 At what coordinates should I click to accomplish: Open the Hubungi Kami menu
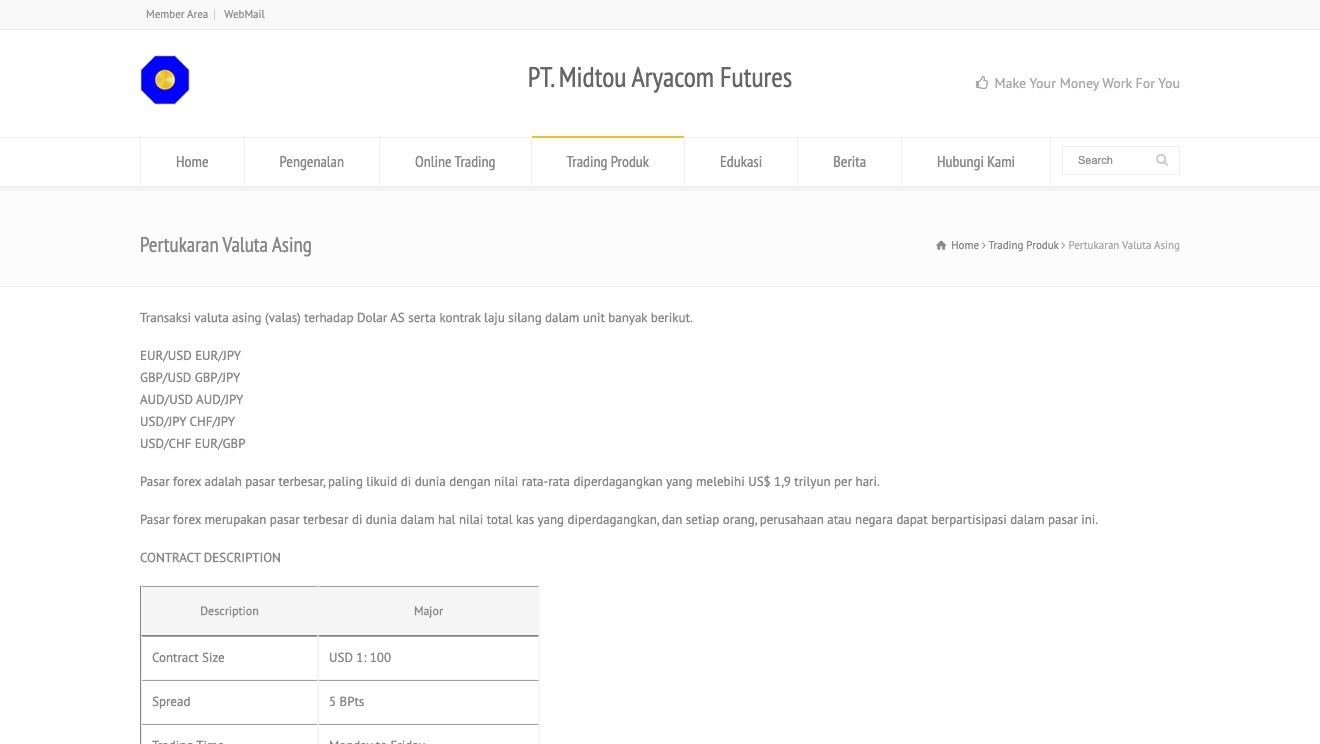(x=976, y=162)
